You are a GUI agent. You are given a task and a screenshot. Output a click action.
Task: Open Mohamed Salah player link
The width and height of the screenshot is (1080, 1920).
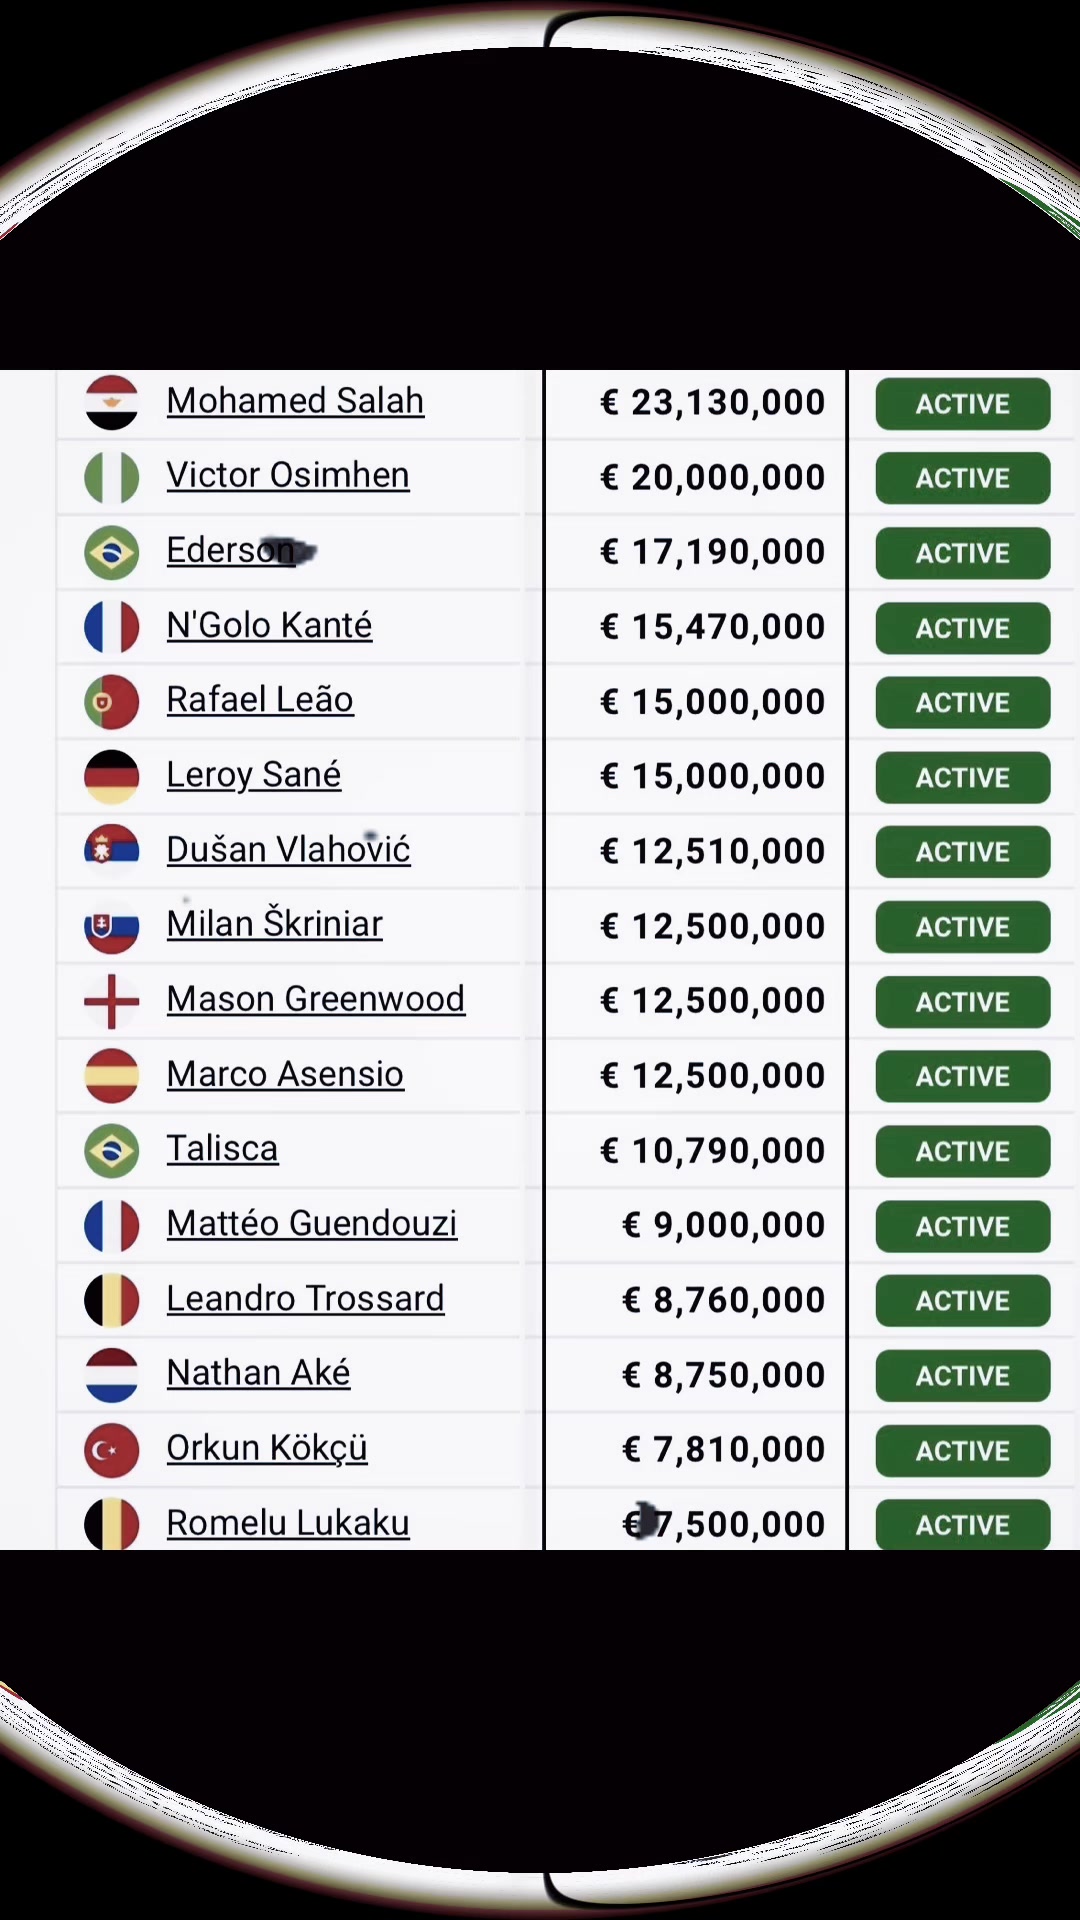coord(295,401)
